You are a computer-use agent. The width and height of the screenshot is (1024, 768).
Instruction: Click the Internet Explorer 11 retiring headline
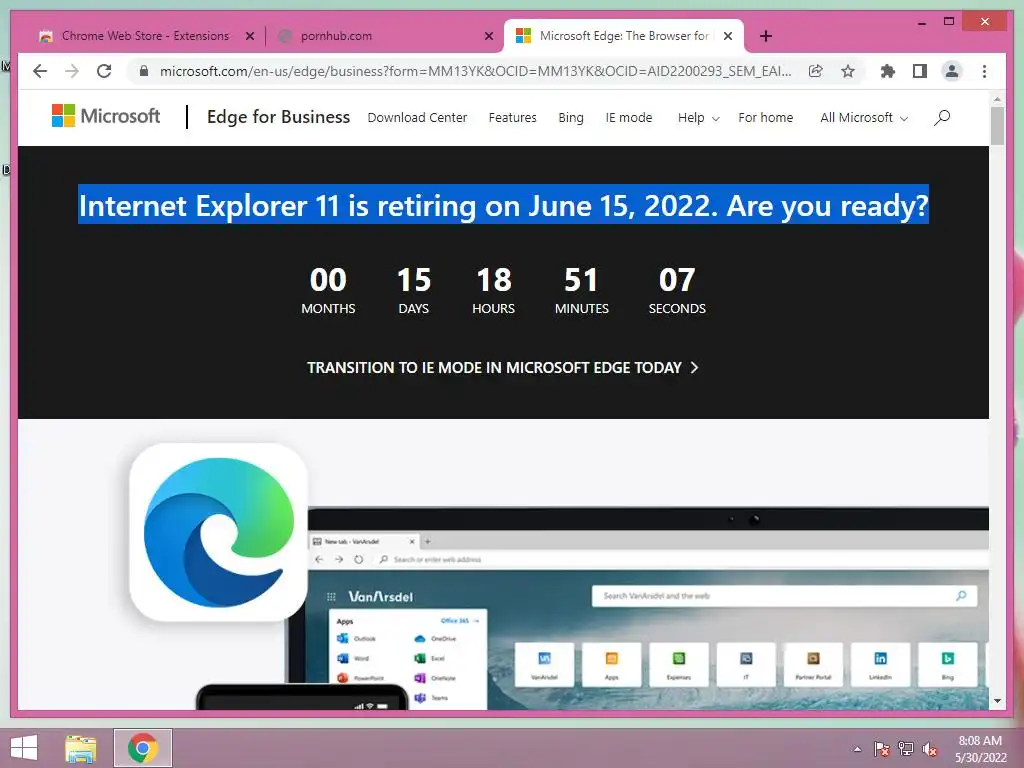tap(504, 206)
